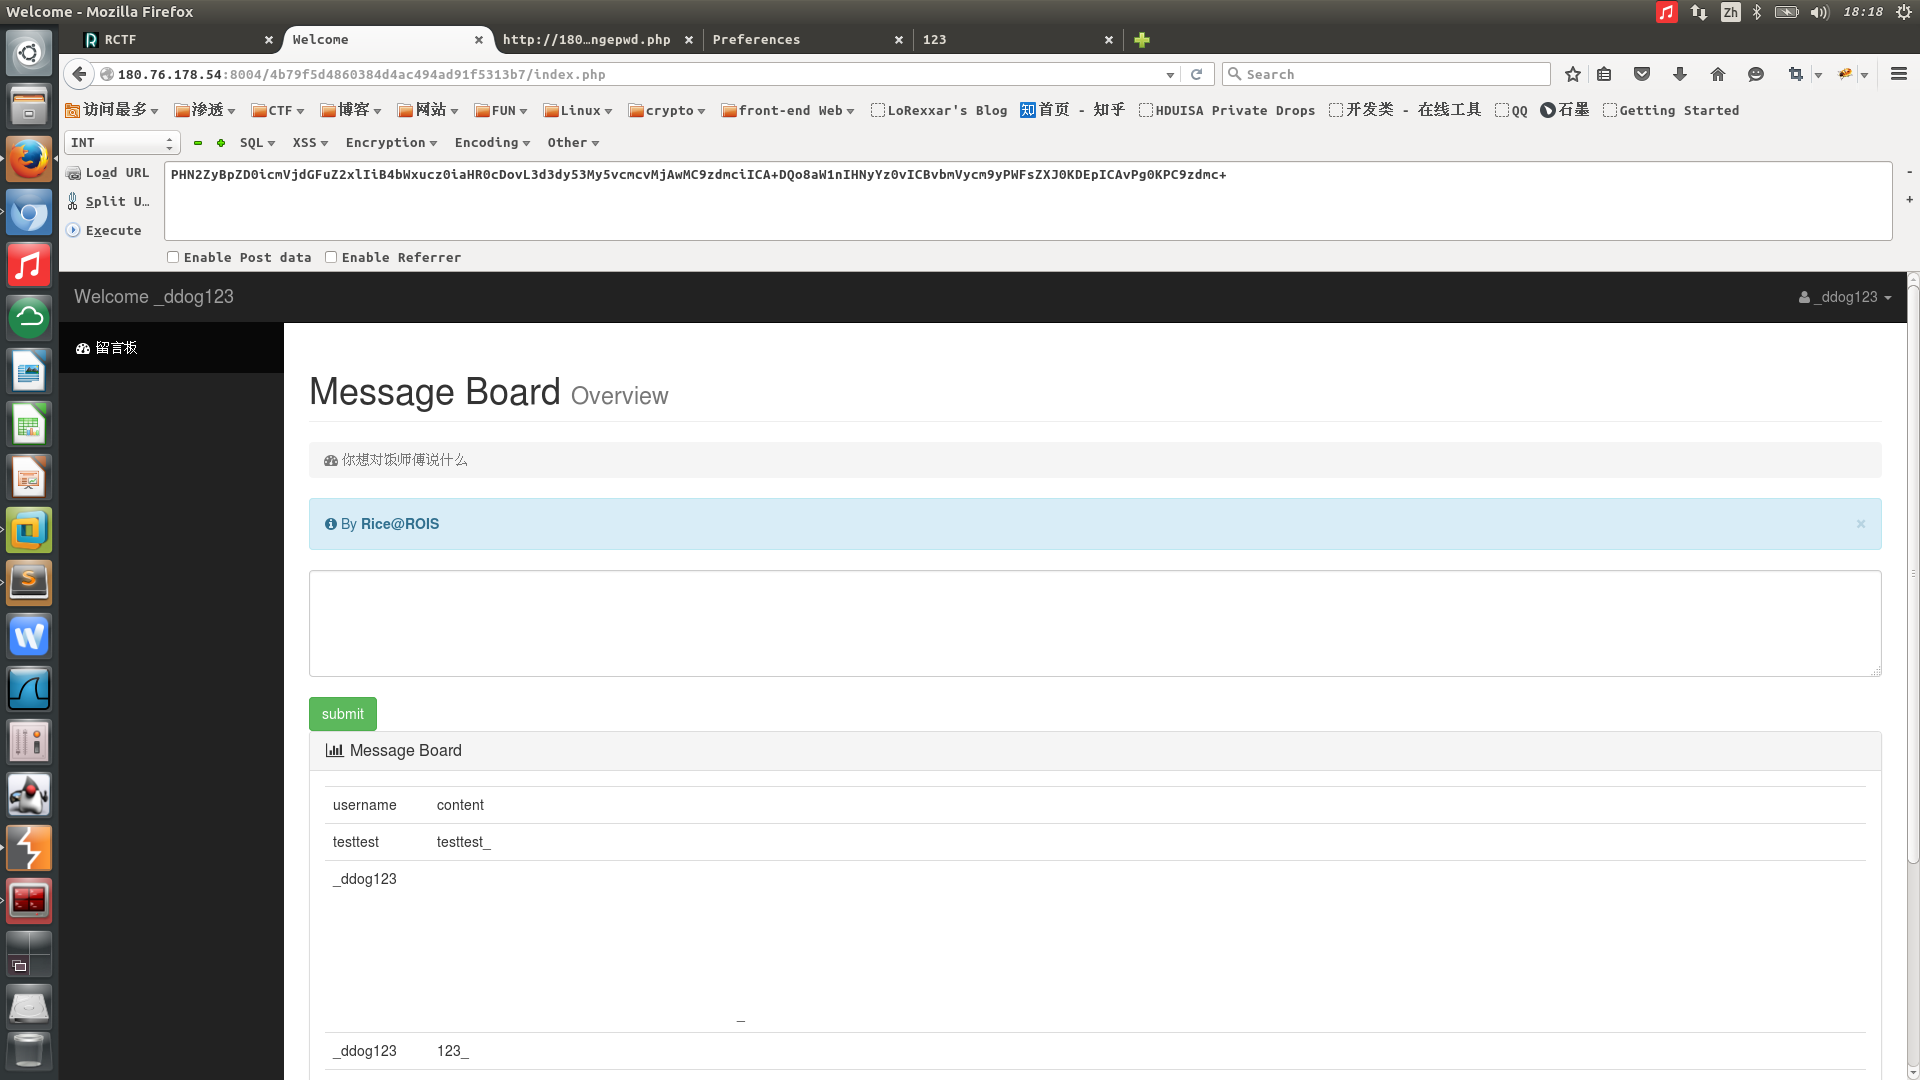Open the Rice@ROIS link

coord(400,524)
